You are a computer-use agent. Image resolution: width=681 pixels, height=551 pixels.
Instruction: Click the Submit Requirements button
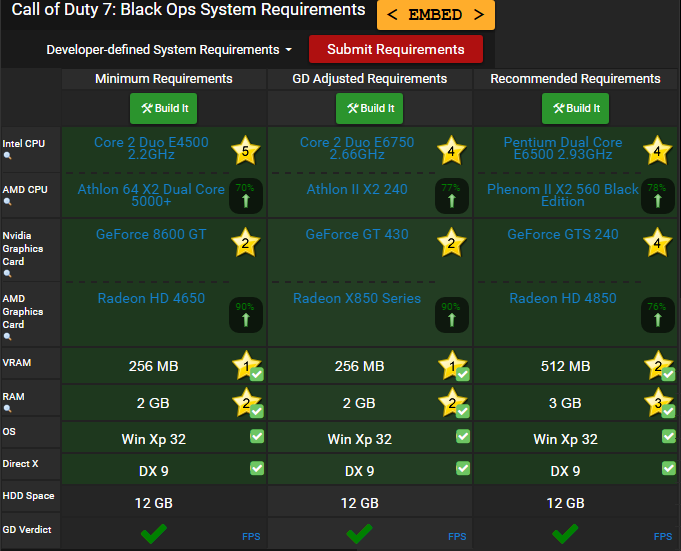tap(396, 49)
